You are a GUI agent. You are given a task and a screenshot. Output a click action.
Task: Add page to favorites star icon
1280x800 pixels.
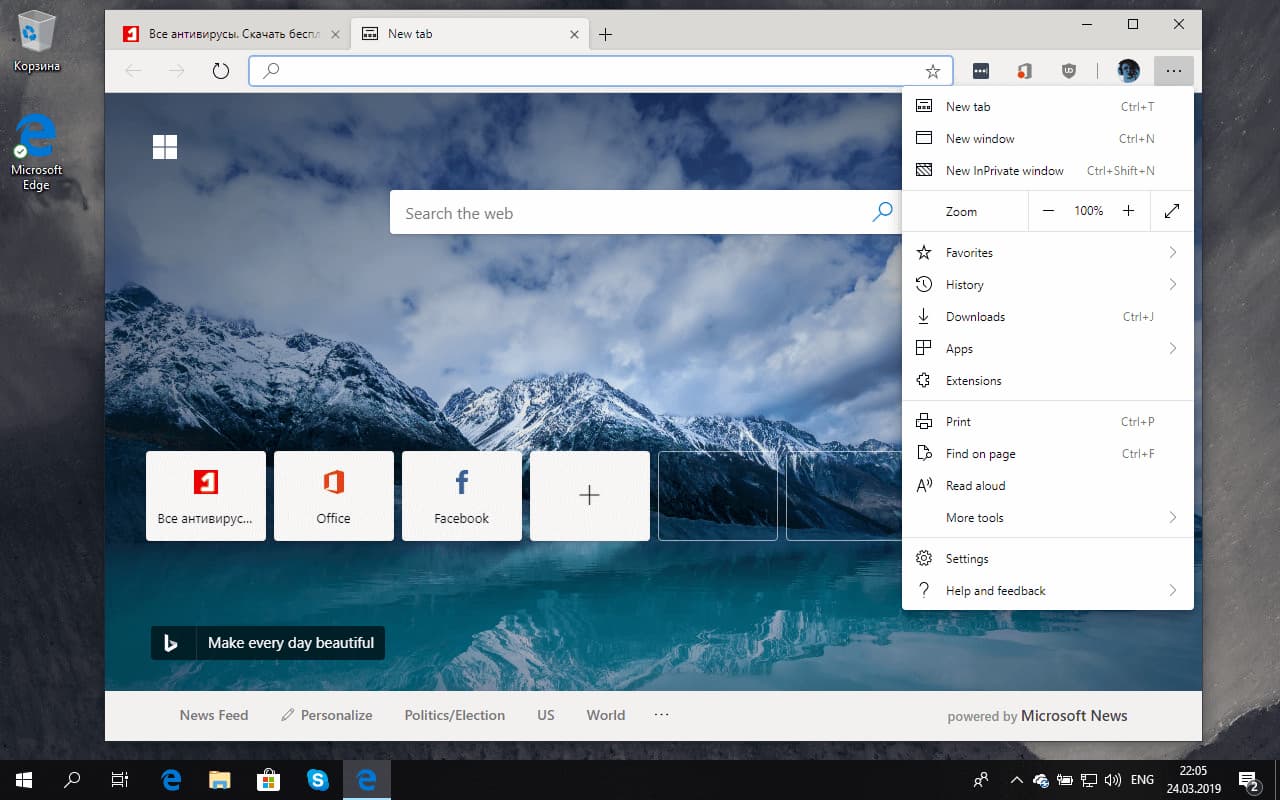click(x=933, y=71)
